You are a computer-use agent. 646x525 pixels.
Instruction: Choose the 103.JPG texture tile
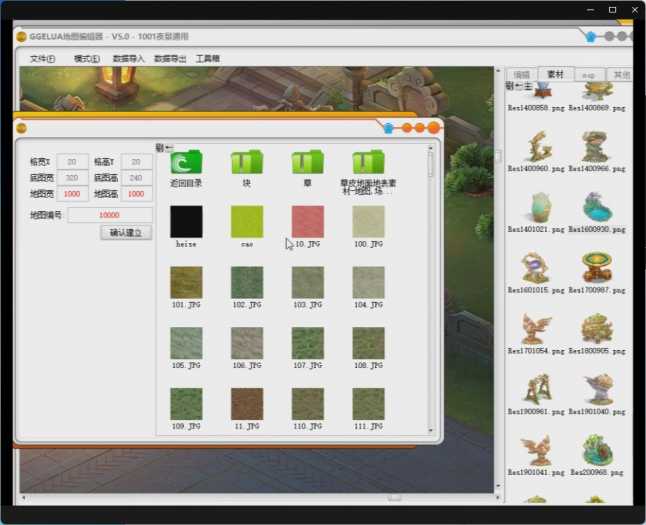308,282
